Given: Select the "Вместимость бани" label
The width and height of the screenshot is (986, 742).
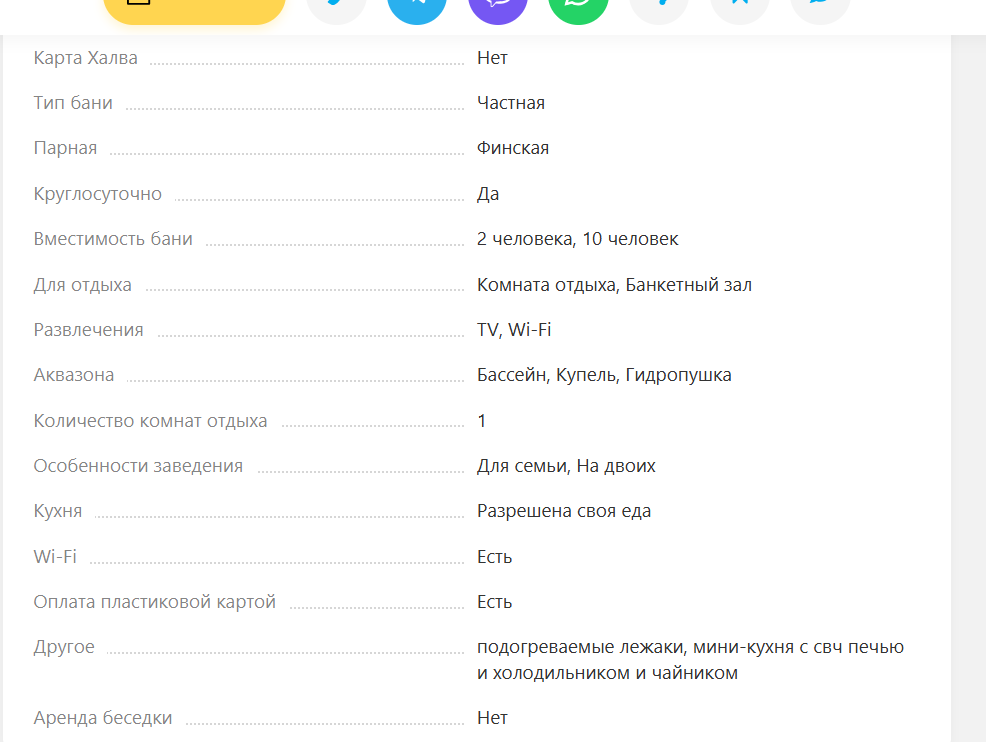Looking at the screenshot, I should [x=113, y=239].
